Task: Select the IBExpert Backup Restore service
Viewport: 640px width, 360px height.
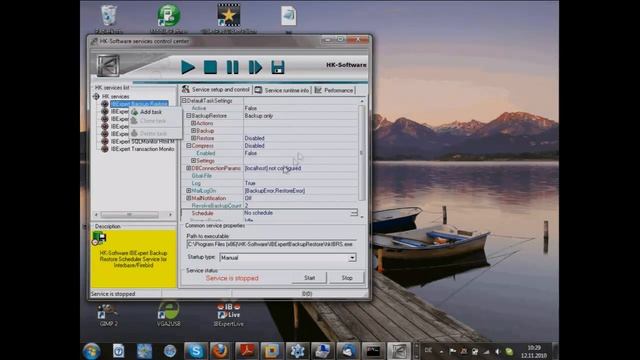Action: click(139, 104)
